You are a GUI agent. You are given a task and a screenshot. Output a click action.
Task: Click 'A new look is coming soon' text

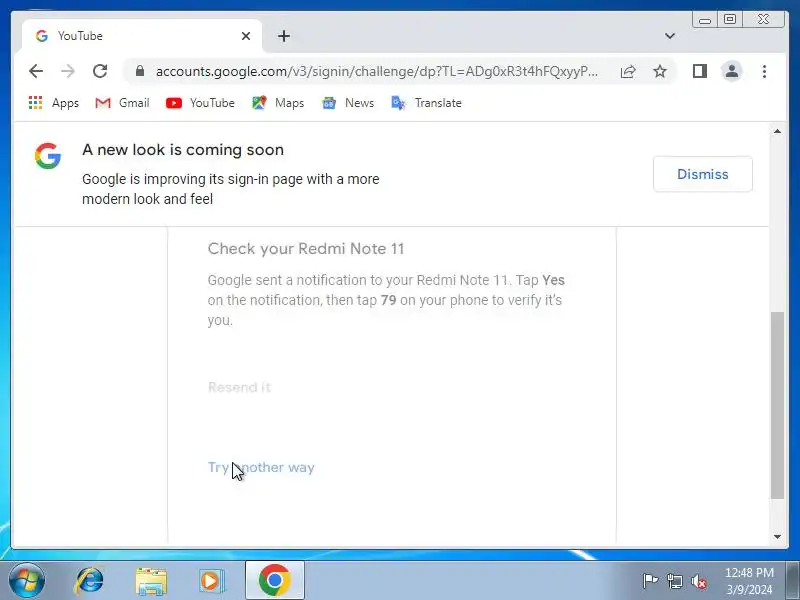[x=183, y=150]
